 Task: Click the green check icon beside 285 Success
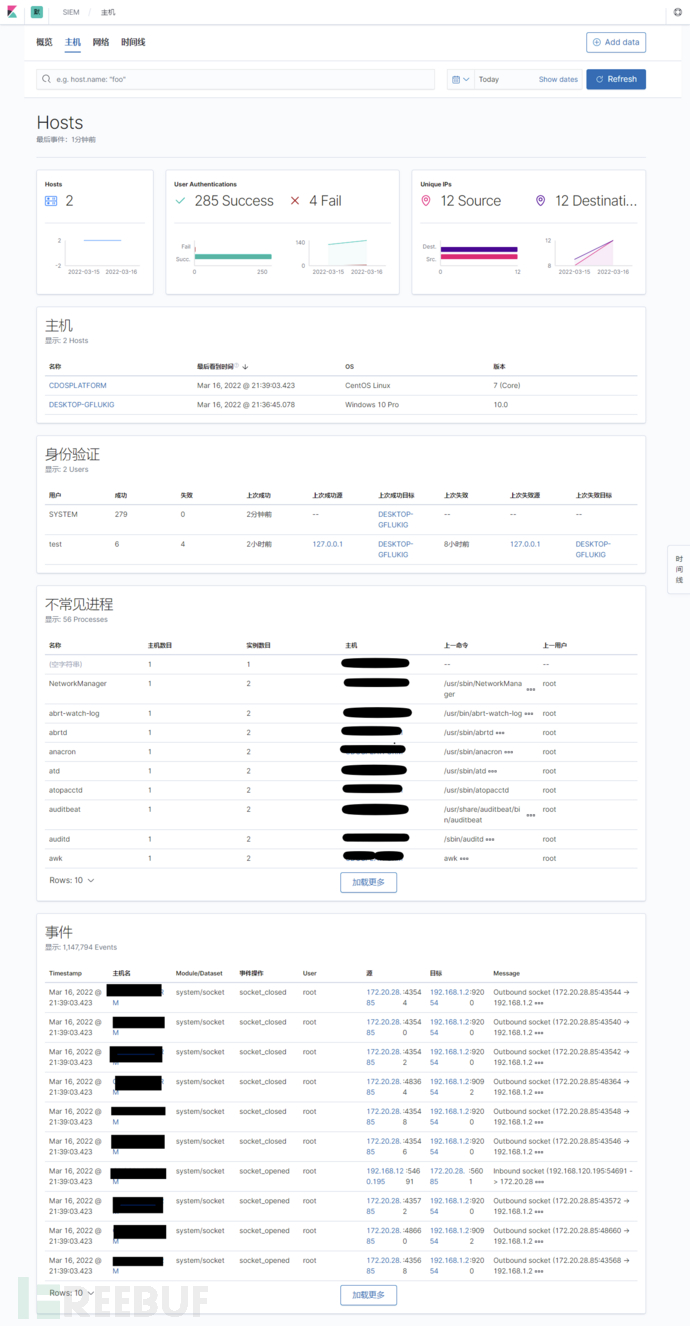[181, 201]
